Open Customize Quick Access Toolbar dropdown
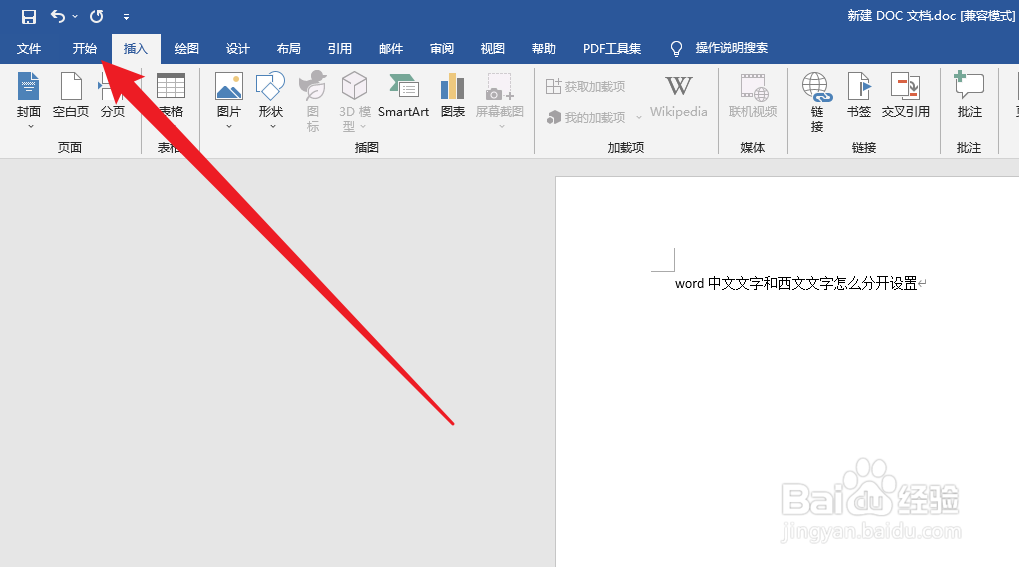The height and width of the screenshot is (567, 1019). click(127, 17)
